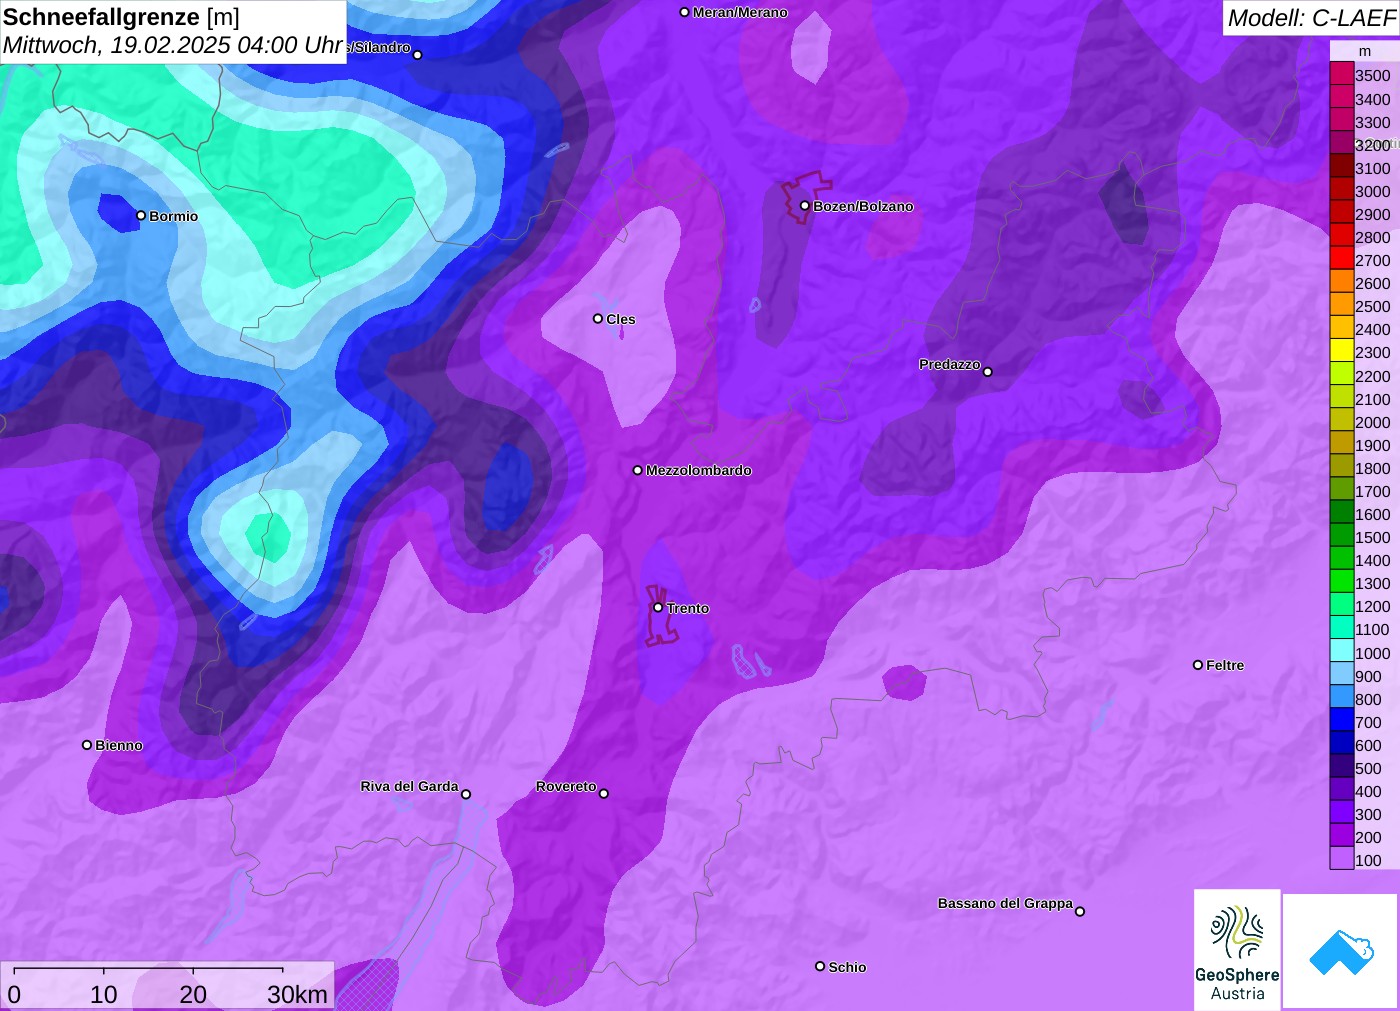Click the "1500" legend value label
The width and height of the screenshot is (1400, 1011).
(x=1372, y=537)
